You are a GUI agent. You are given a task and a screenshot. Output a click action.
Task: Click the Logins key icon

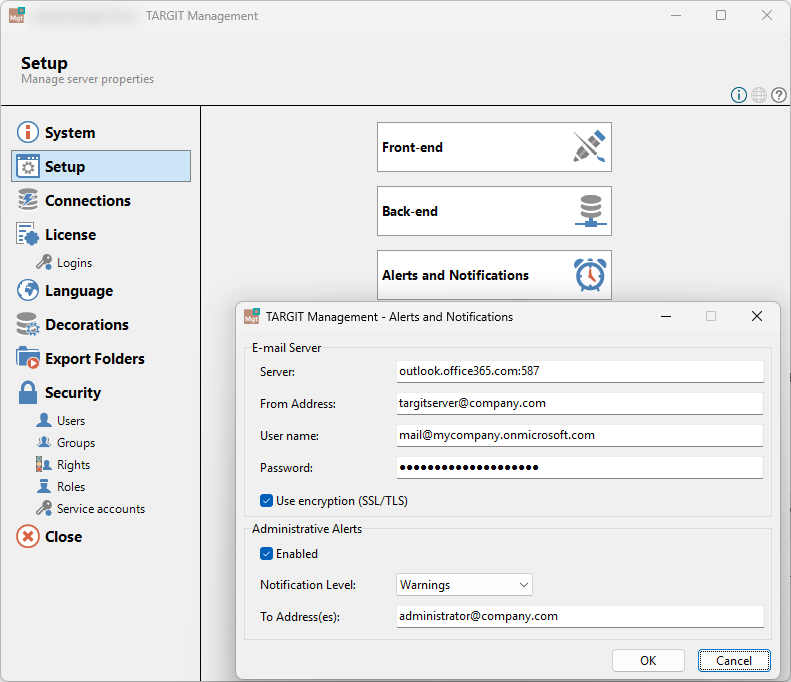click(x=44, y=262)
